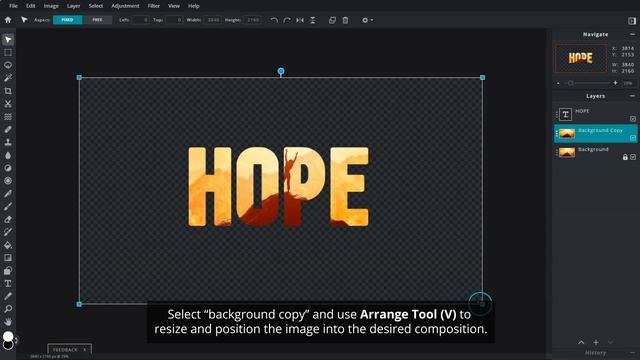Open the Select menu
This screenshot has height=360, width=640.
[x=96, y=6]
